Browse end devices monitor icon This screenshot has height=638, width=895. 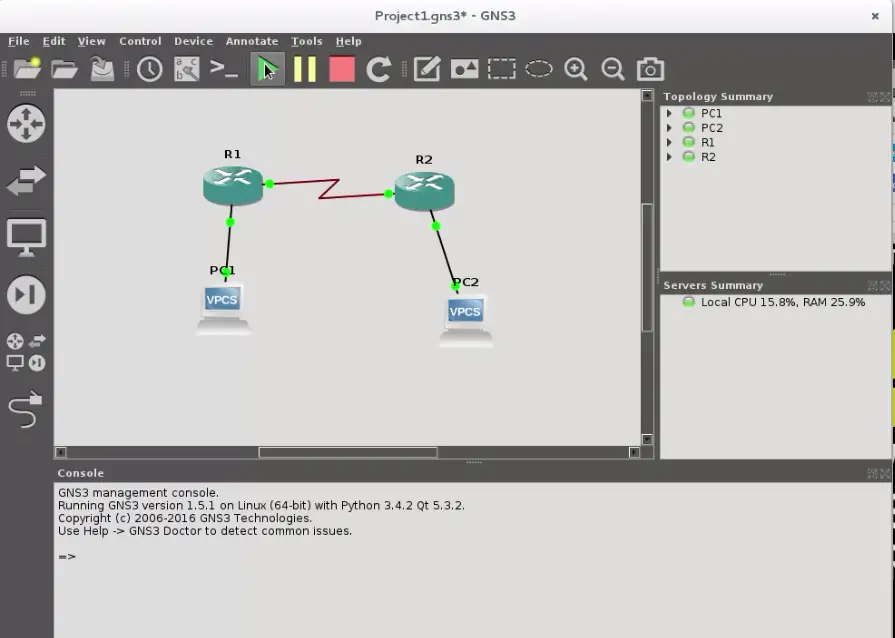pyautogui.click(x=26, y=237)
